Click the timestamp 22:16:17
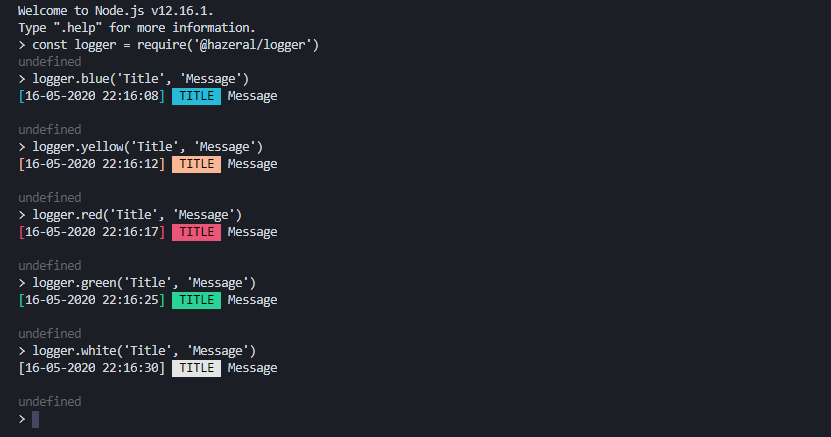This screenshot has height=437, width=831. pyautogui.click(x=130, y=232)
